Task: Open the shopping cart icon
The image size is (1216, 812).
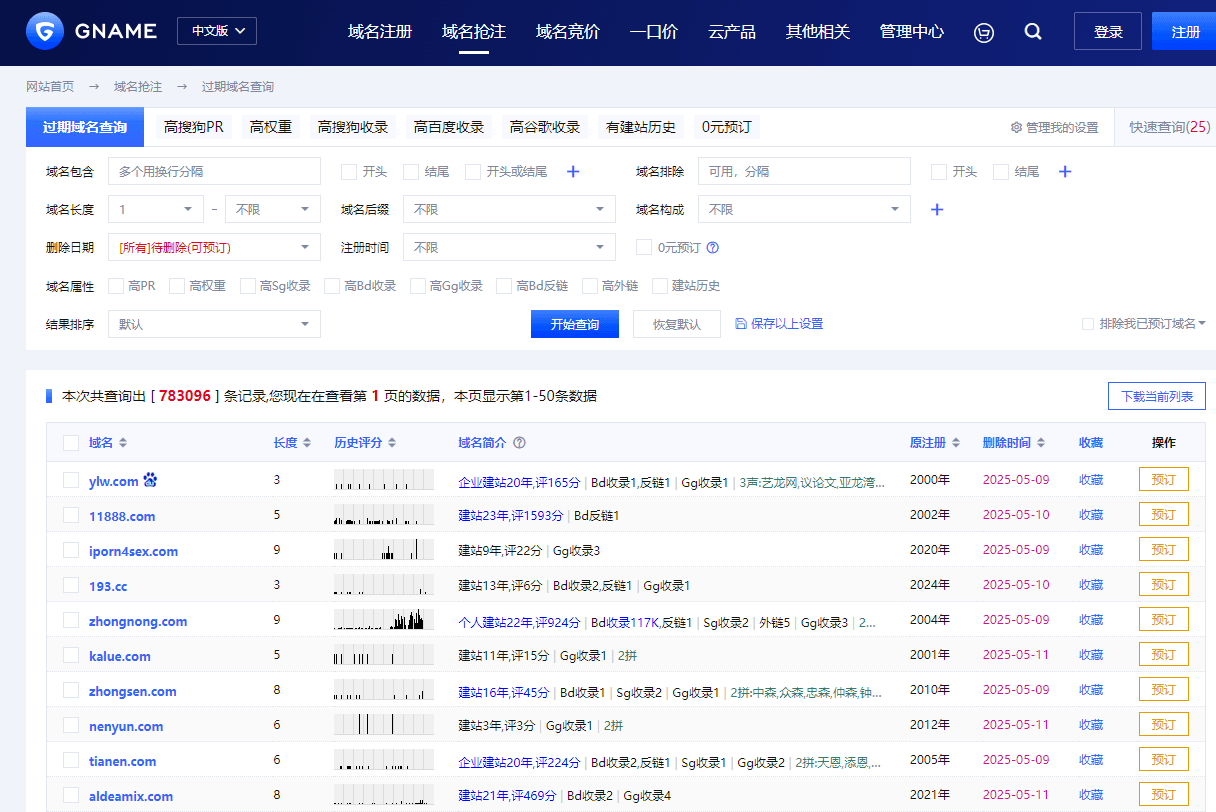Action: [984, 32]
